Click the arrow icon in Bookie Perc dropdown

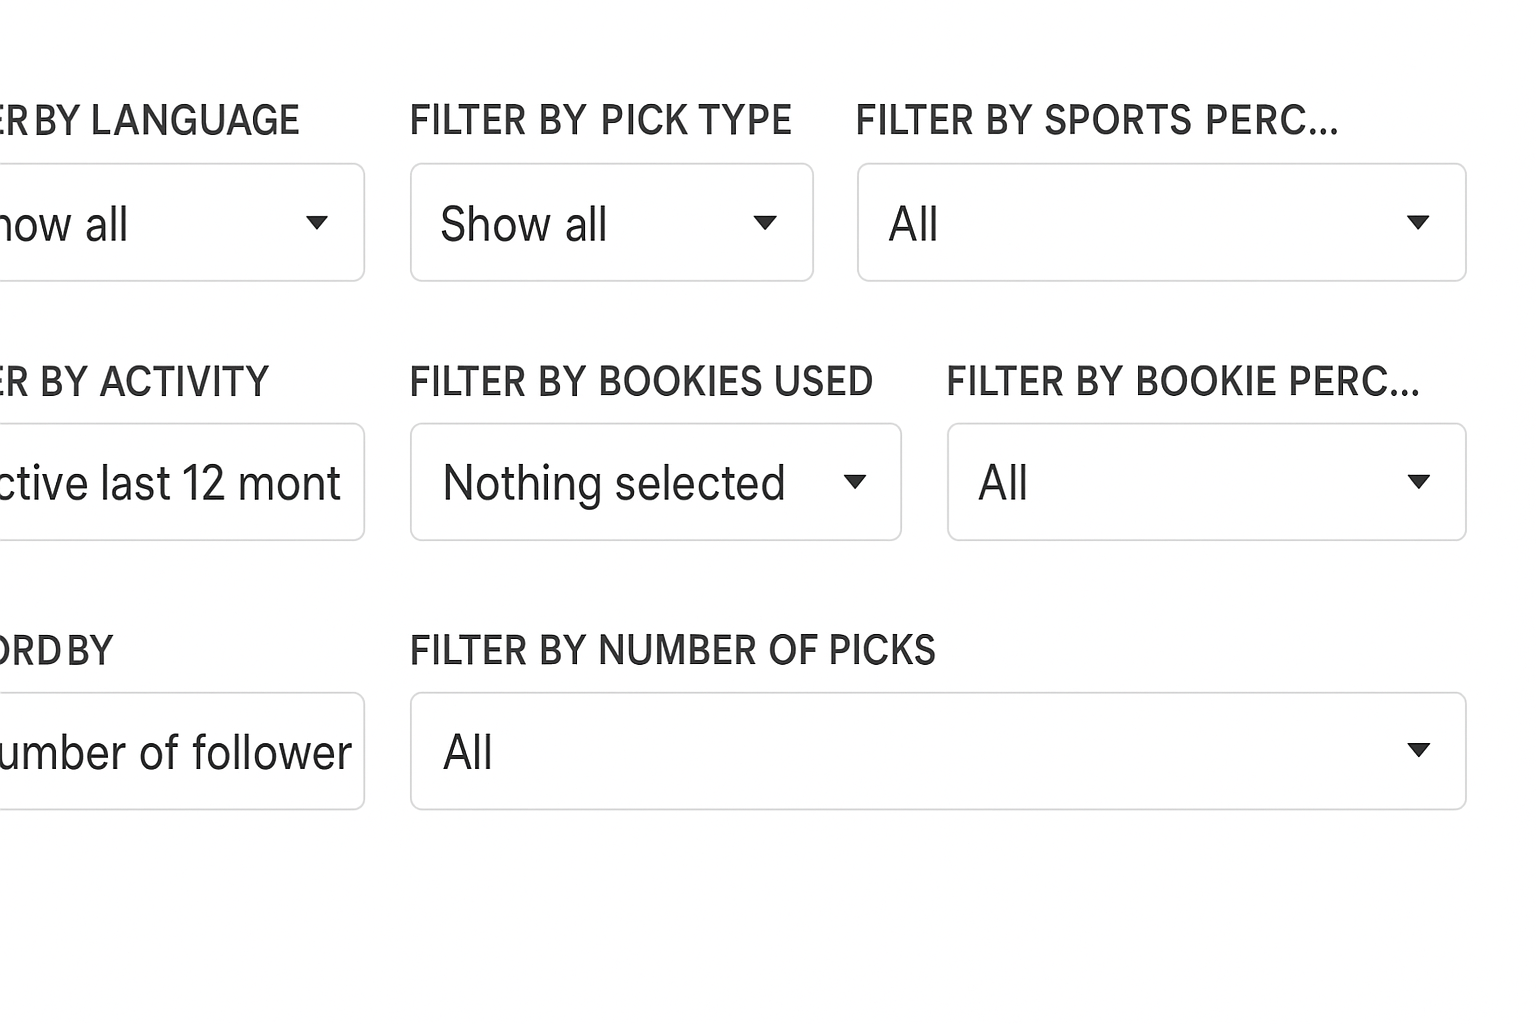pos(1417,482)
